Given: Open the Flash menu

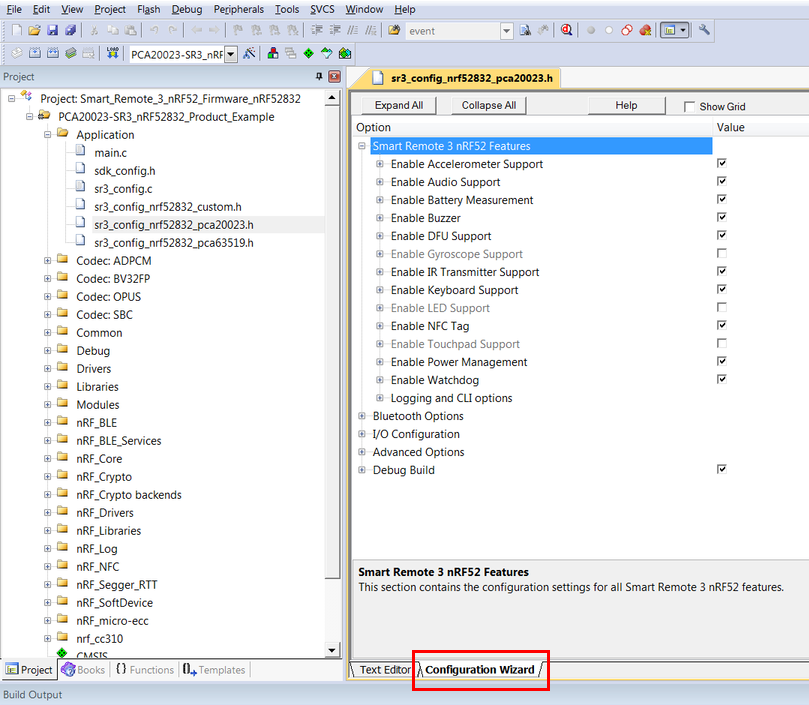Looking at the screenshot, I should pyautogui.click(x=149, y=9).
